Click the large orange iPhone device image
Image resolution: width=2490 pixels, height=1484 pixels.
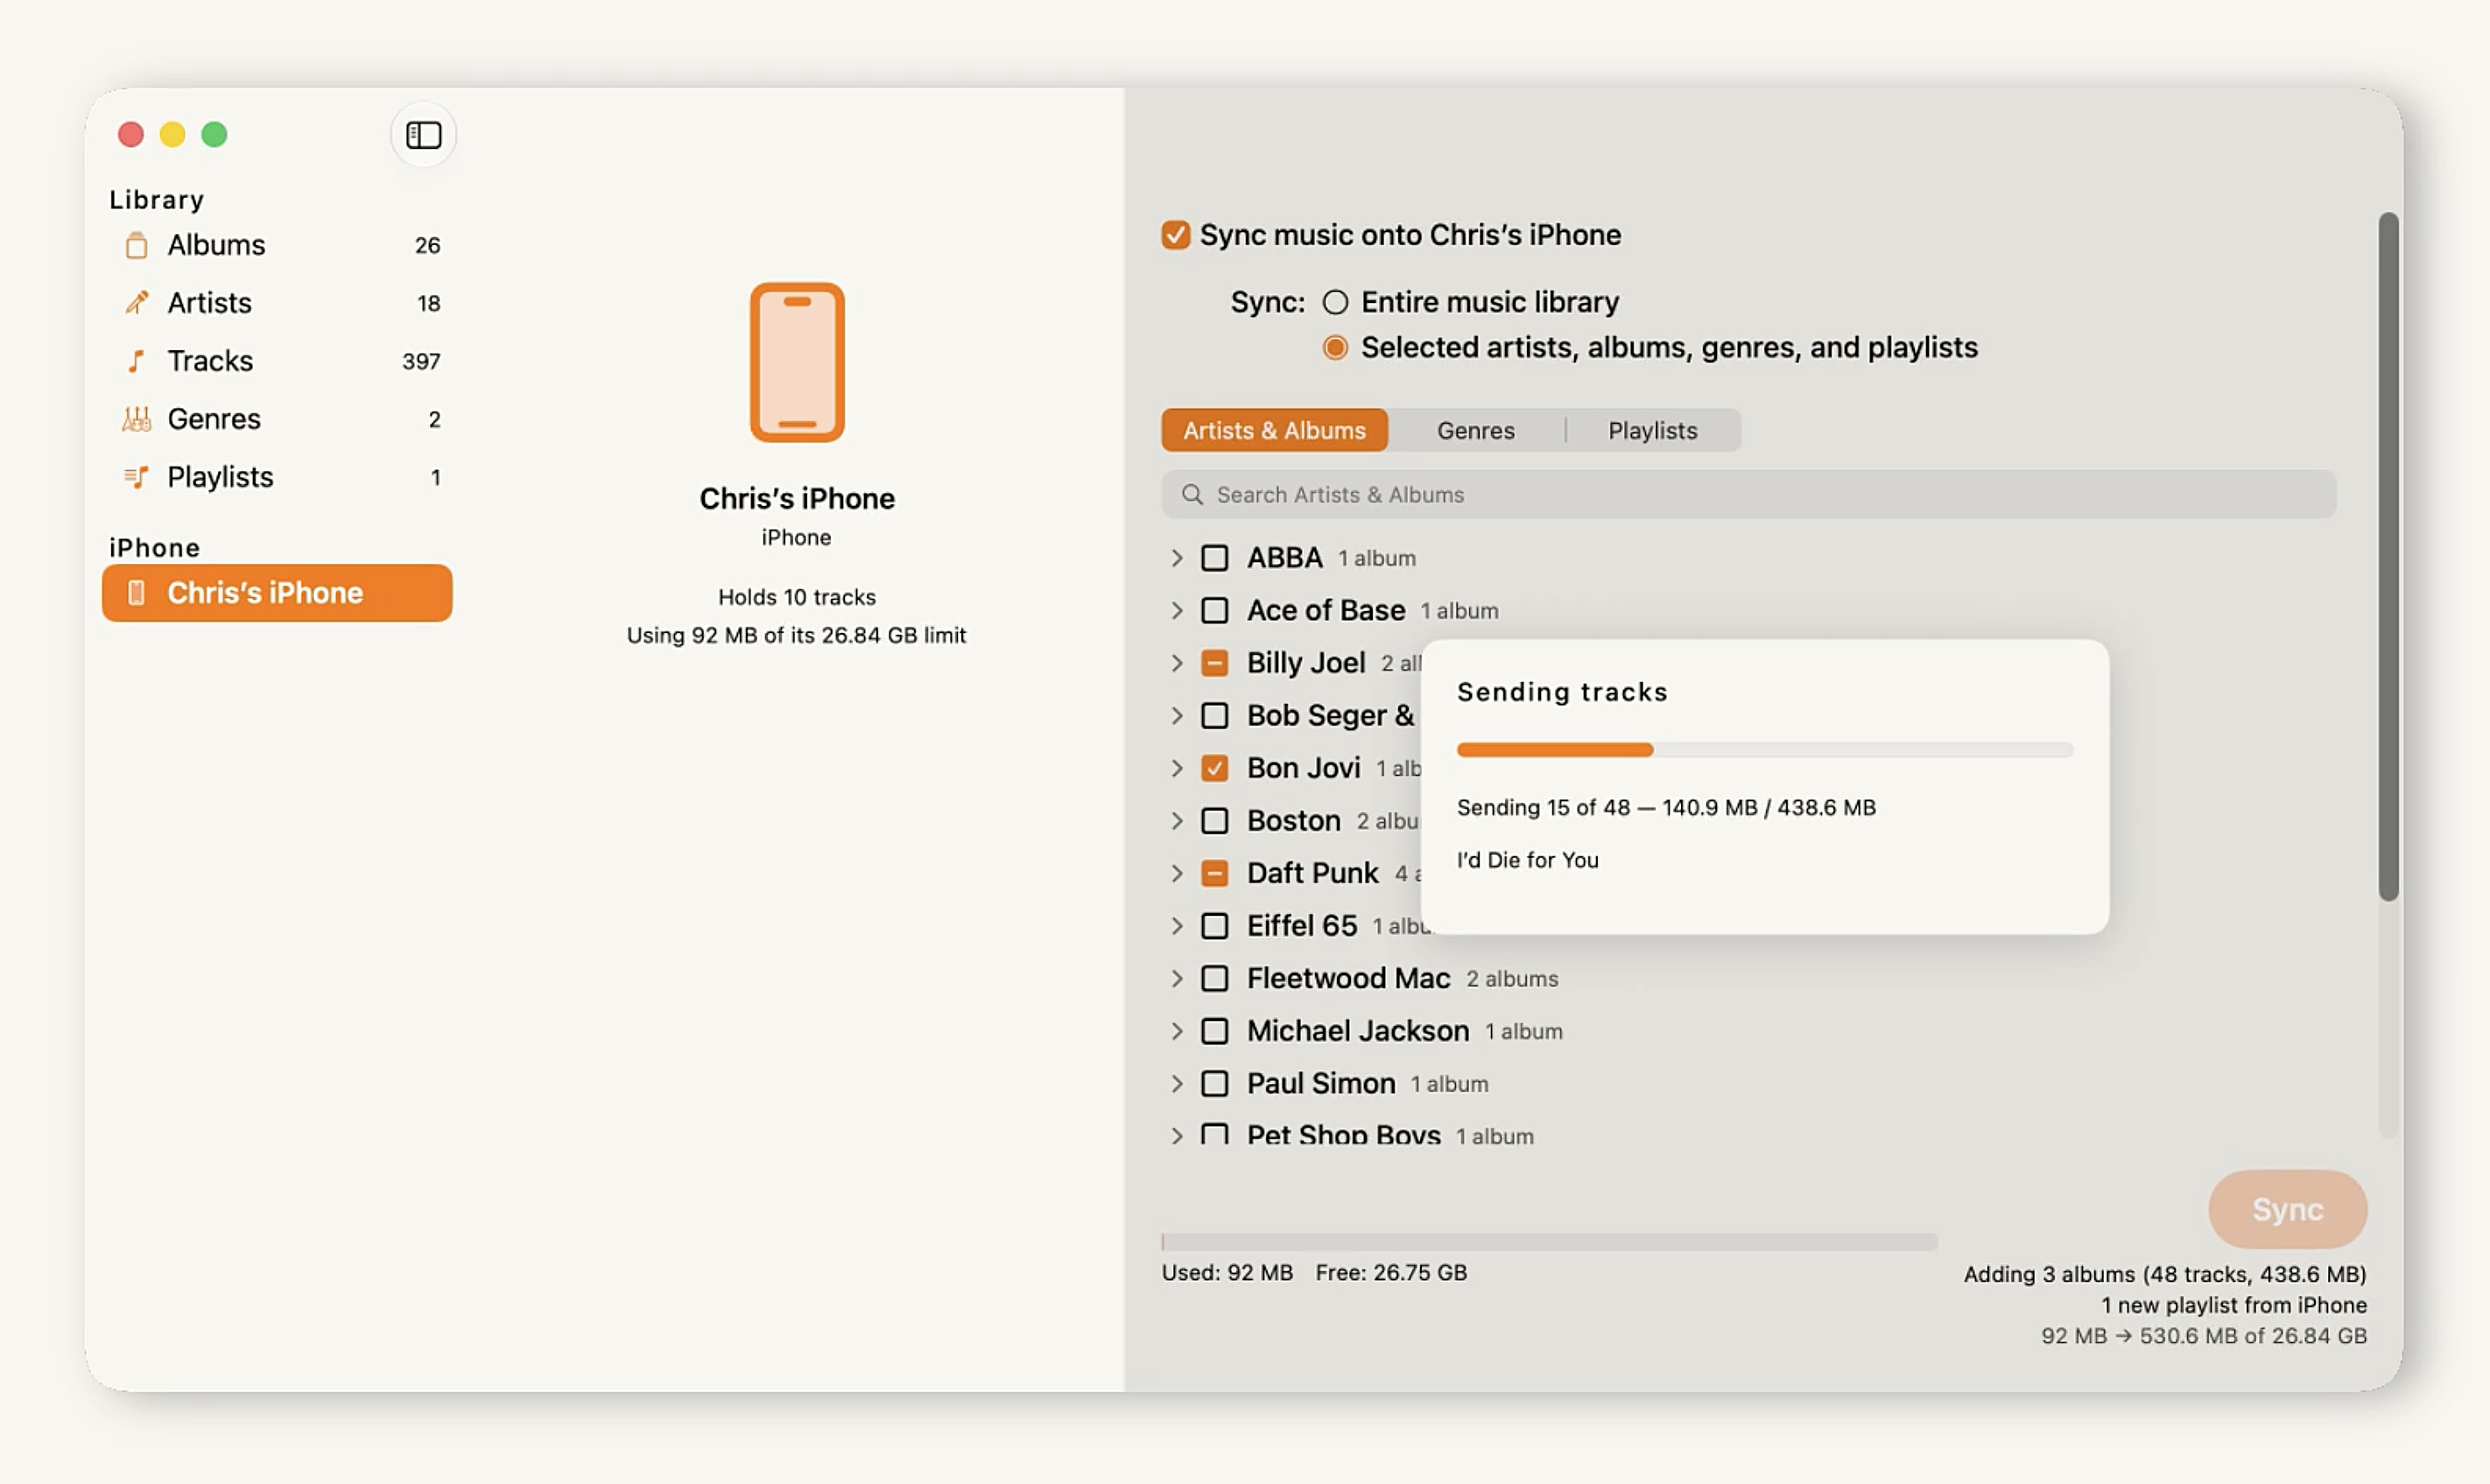click(797, 362)
